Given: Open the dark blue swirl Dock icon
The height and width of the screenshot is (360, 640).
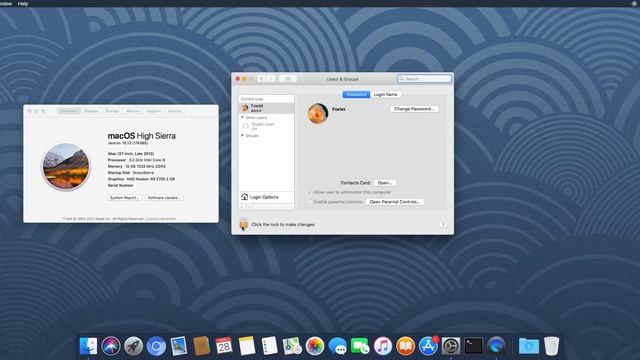Looking at the screenshot, I should (x=496, y=346).
